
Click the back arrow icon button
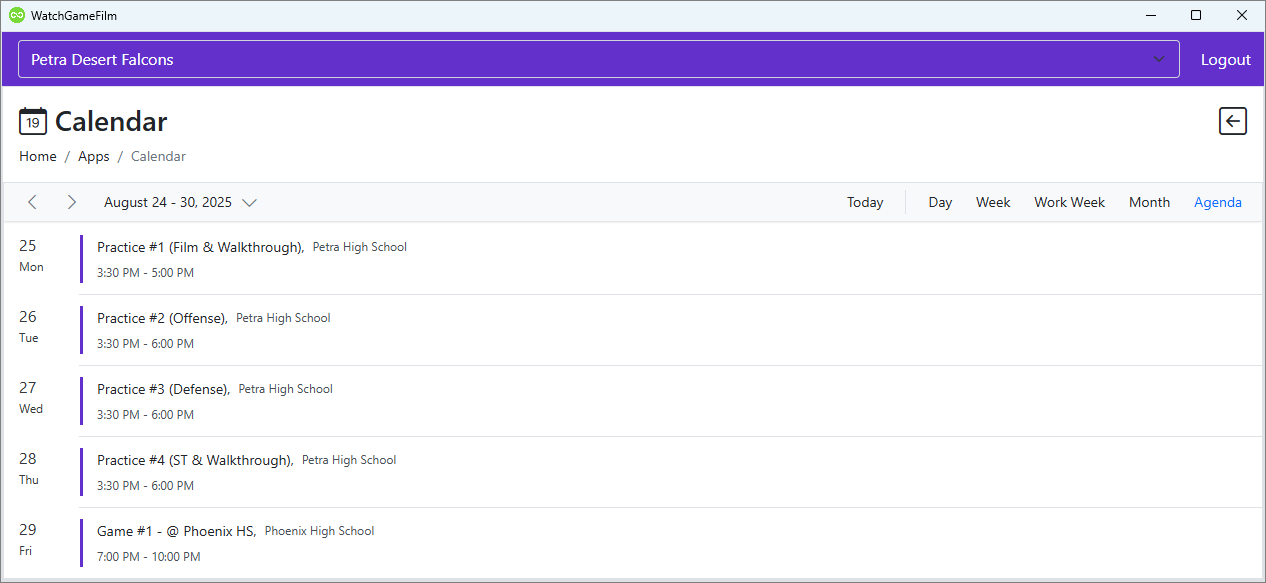click(x=1232, y=121)
